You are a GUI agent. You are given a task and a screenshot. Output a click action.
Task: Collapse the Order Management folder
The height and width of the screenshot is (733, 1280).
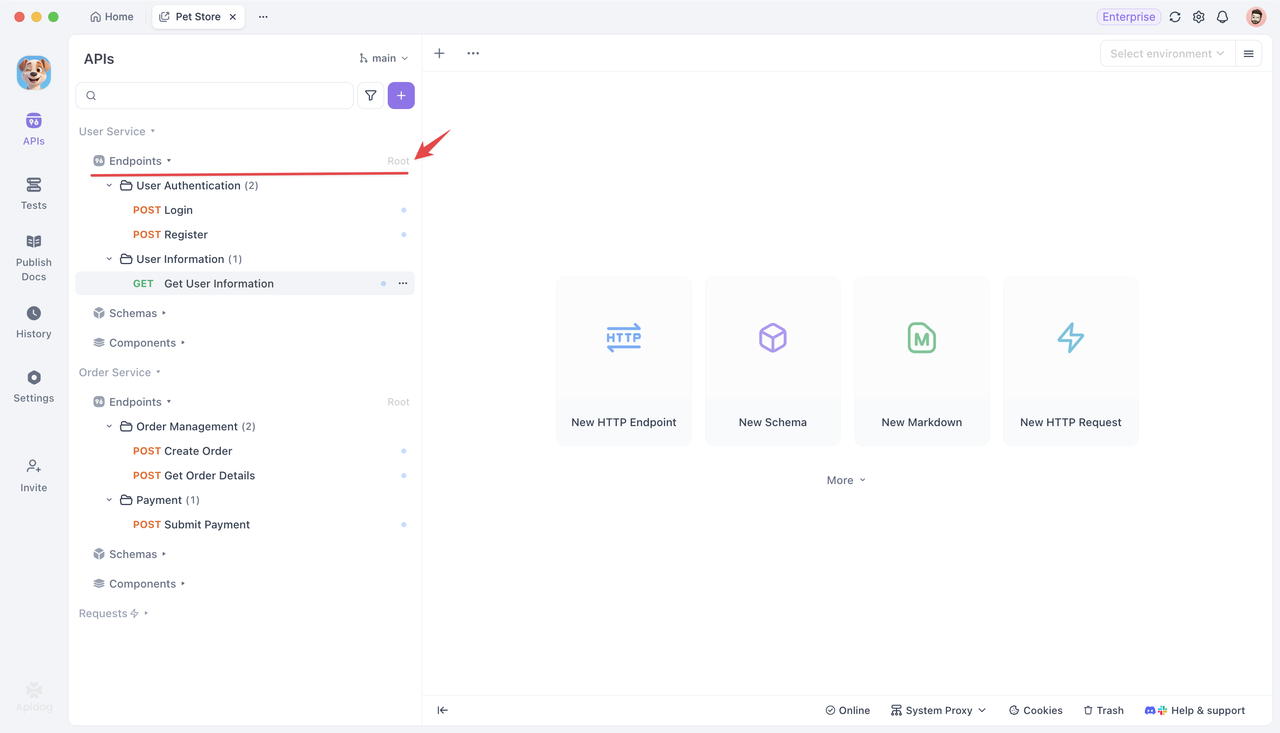click(110, 427)
